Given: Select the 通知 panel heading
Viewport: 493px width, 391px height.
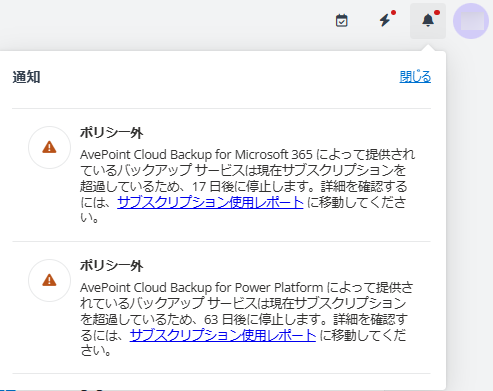Looking at the screenshot, I should pyautogui.click(x=26, y=77).
